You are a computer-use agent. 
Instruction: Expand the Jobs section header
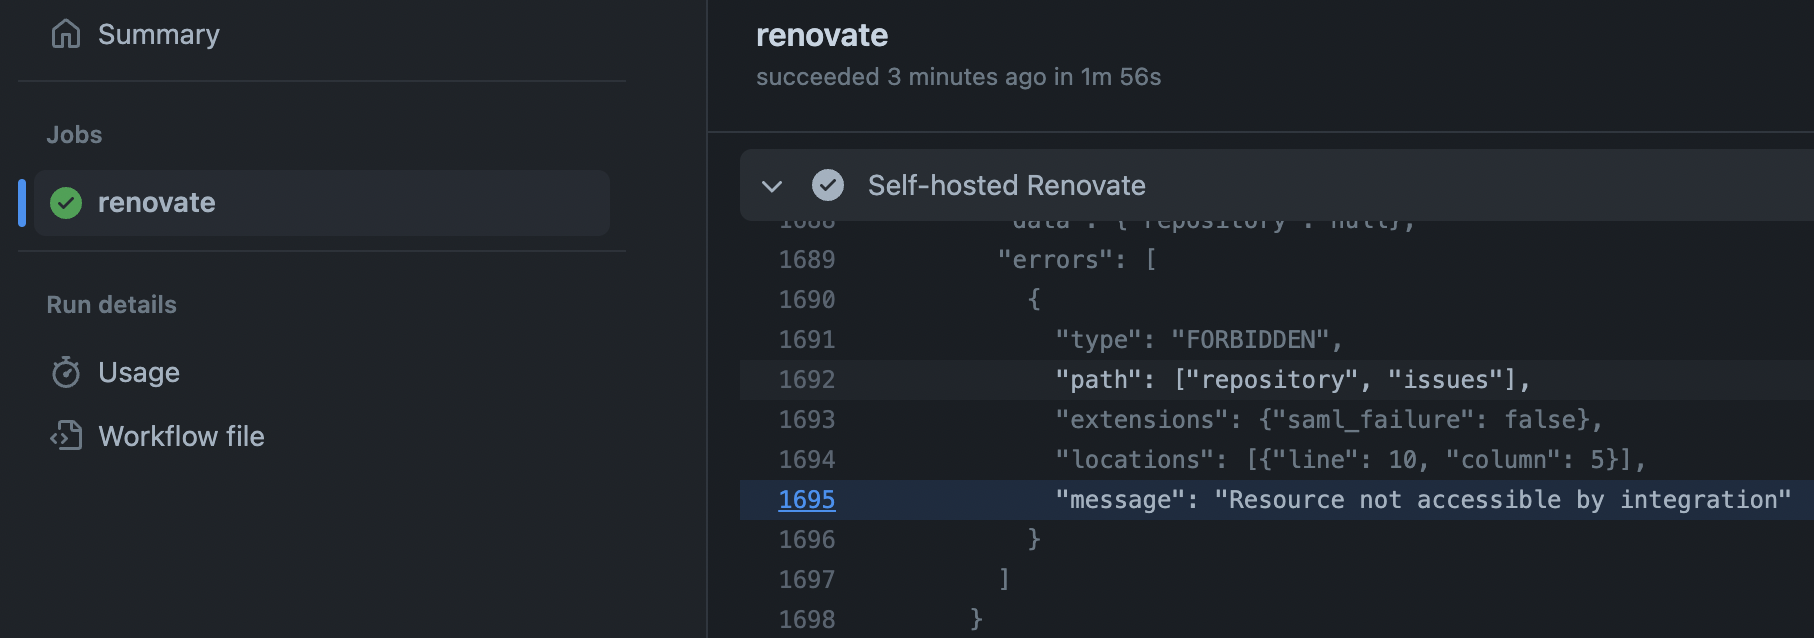(73, 133)
